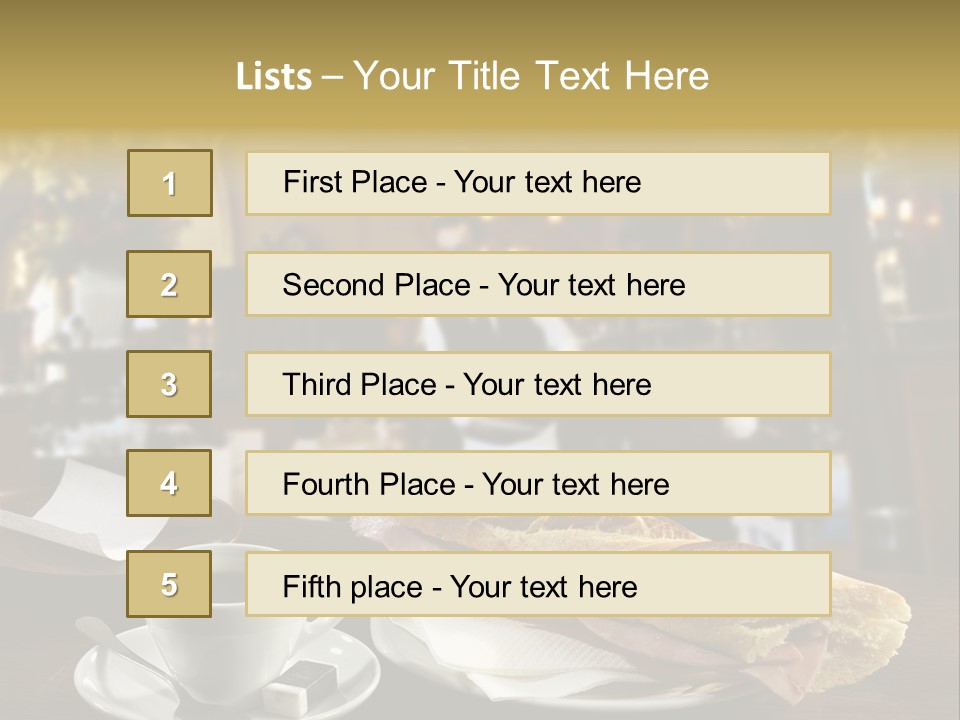
Task: Click the Fourth Place text bar
Action: (x=538, y=483)
